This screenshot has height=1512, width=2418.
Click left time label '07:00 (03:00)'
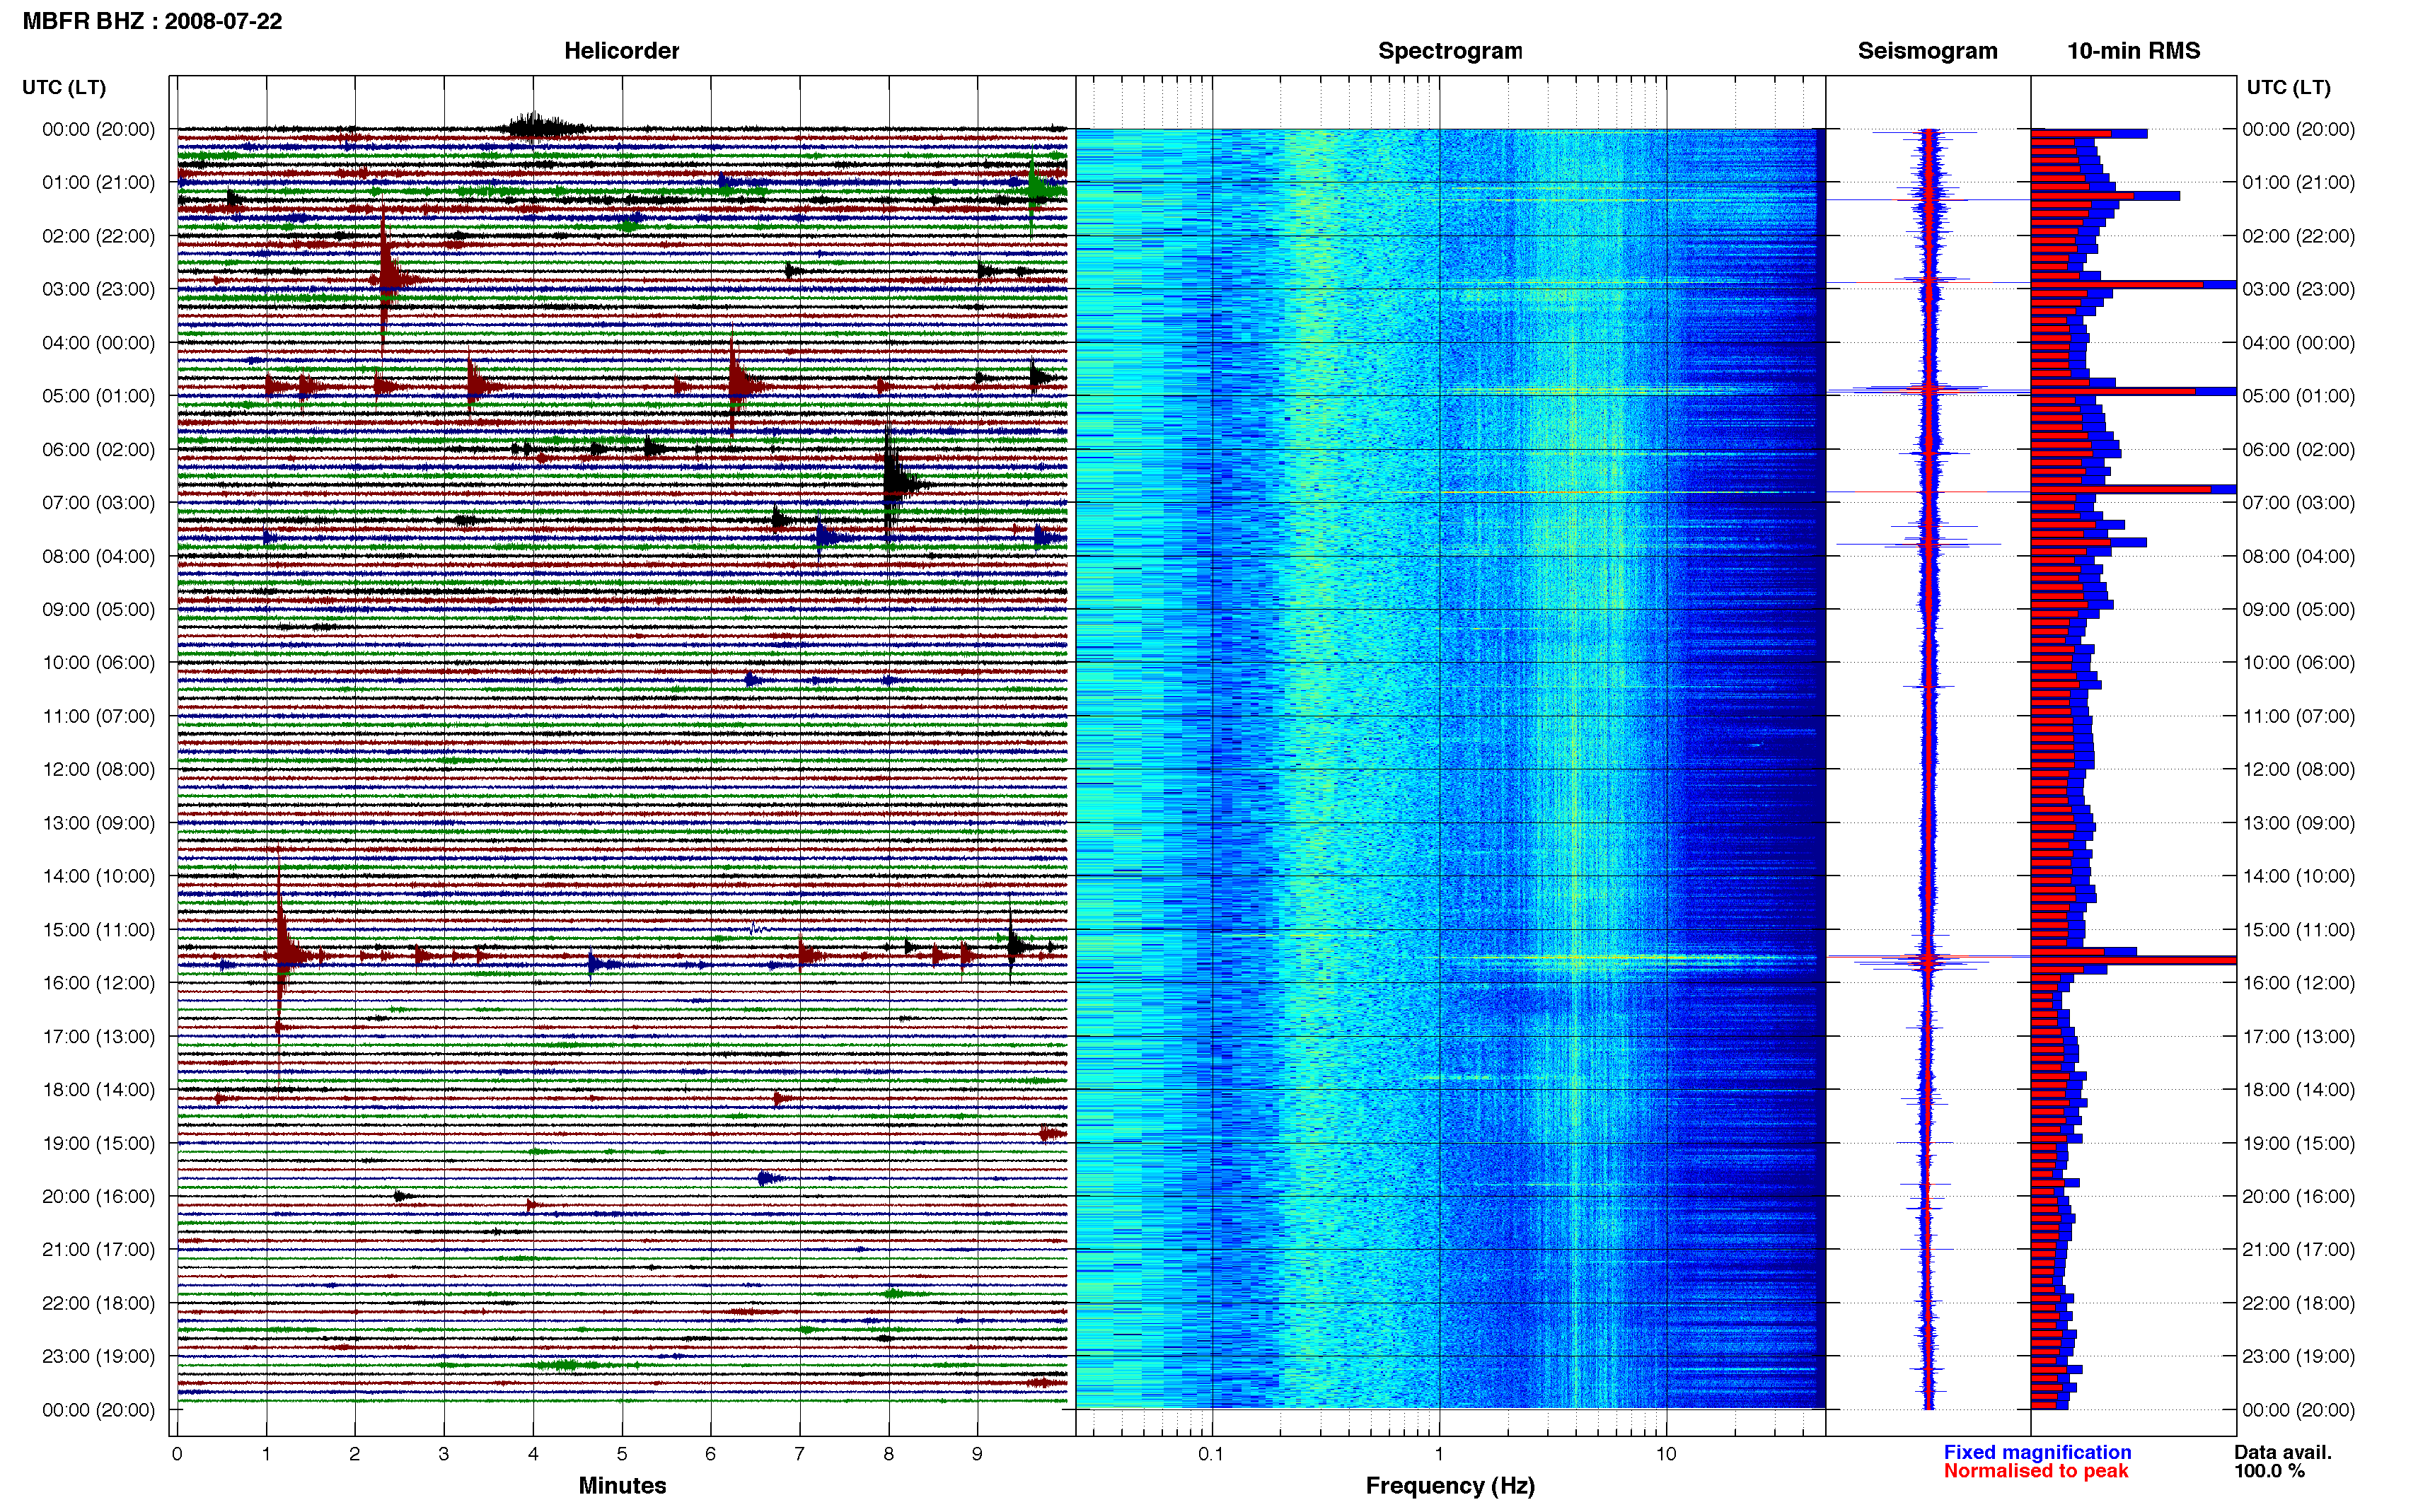(x=98, y=503)
